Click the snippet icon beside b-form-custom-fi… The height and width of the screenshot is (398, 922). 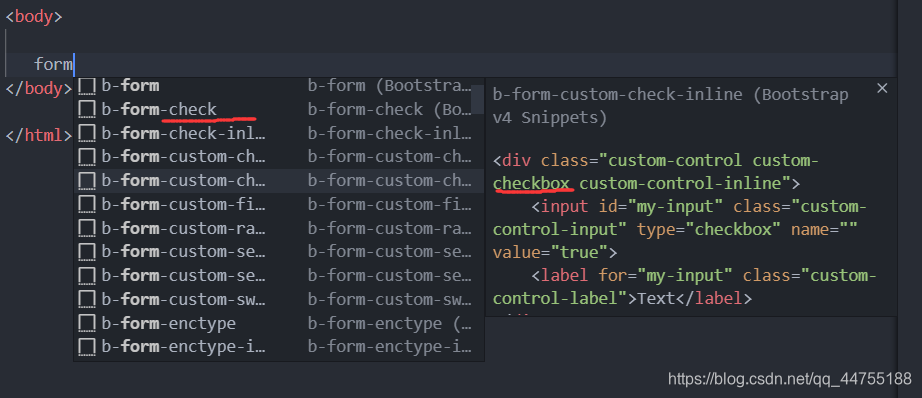click(87, 205)
